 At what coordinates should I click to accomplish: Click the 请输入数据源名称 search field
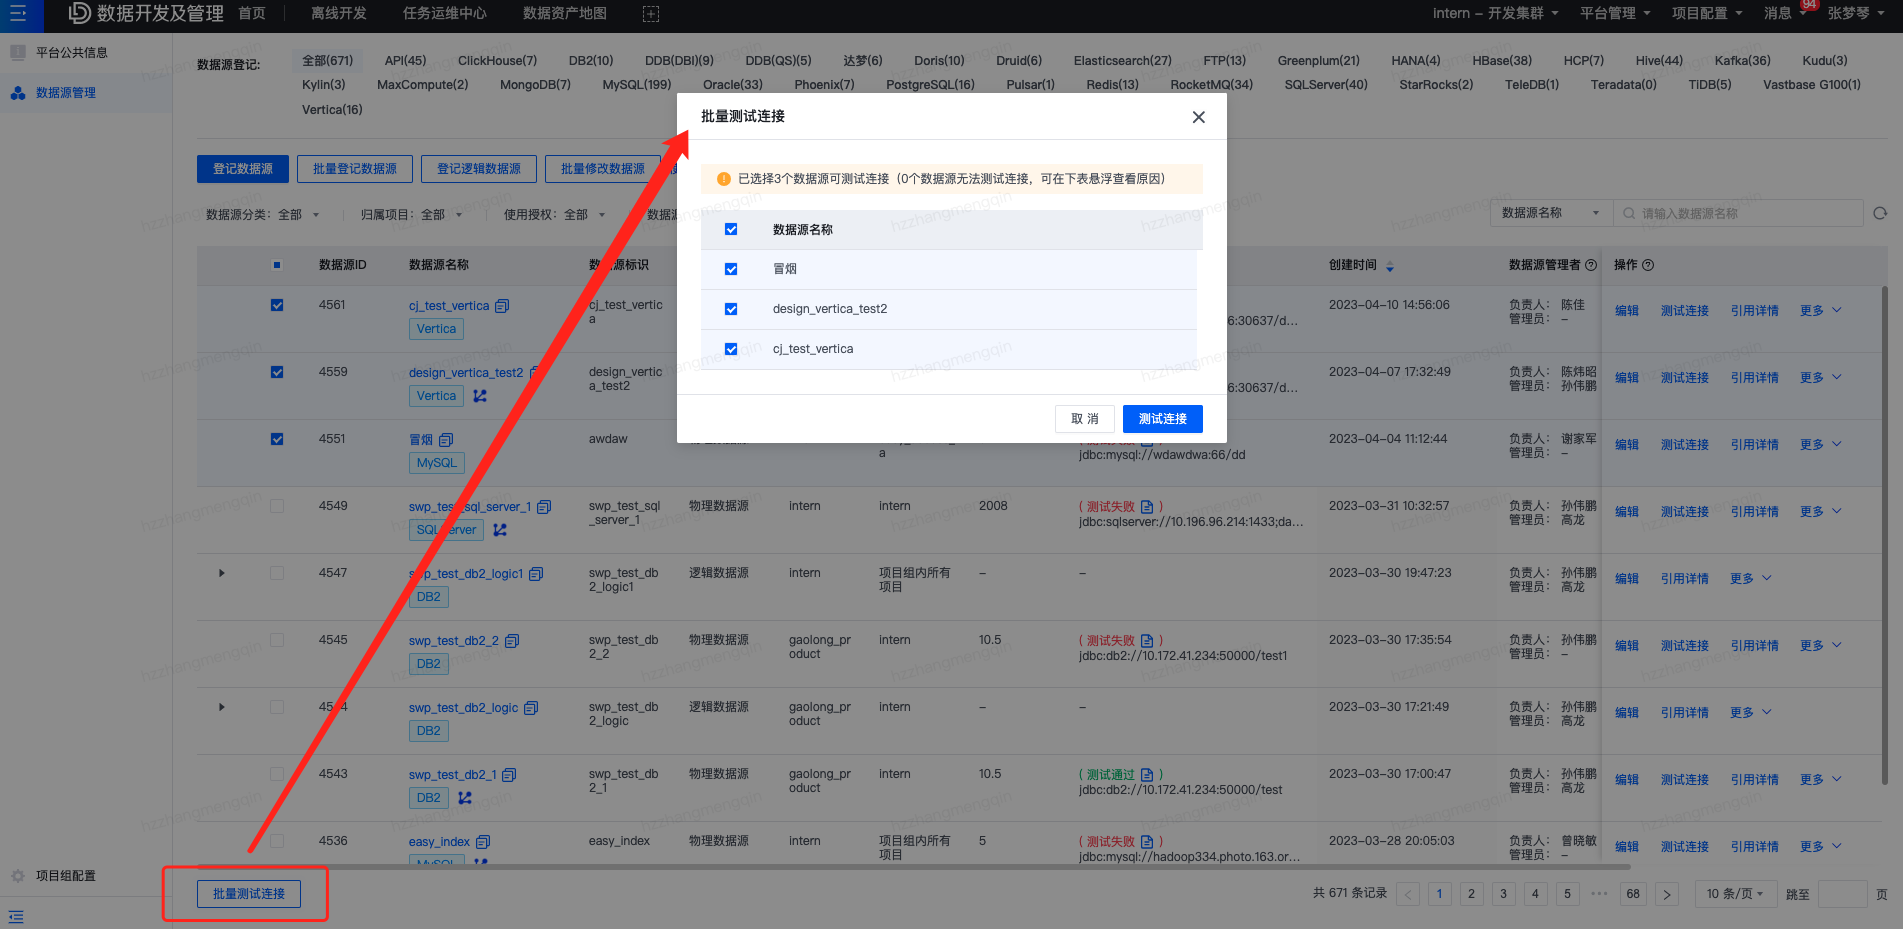pos(1738,213)
